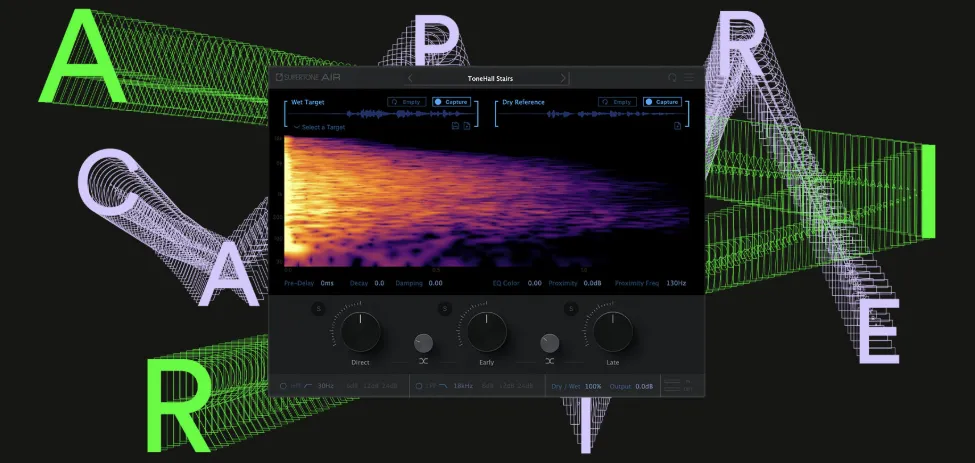The width and height of the screenshot is (975, 463).
Task: Click the low-pass curve icon beside LPF
Action: click(x=443, y=386)
